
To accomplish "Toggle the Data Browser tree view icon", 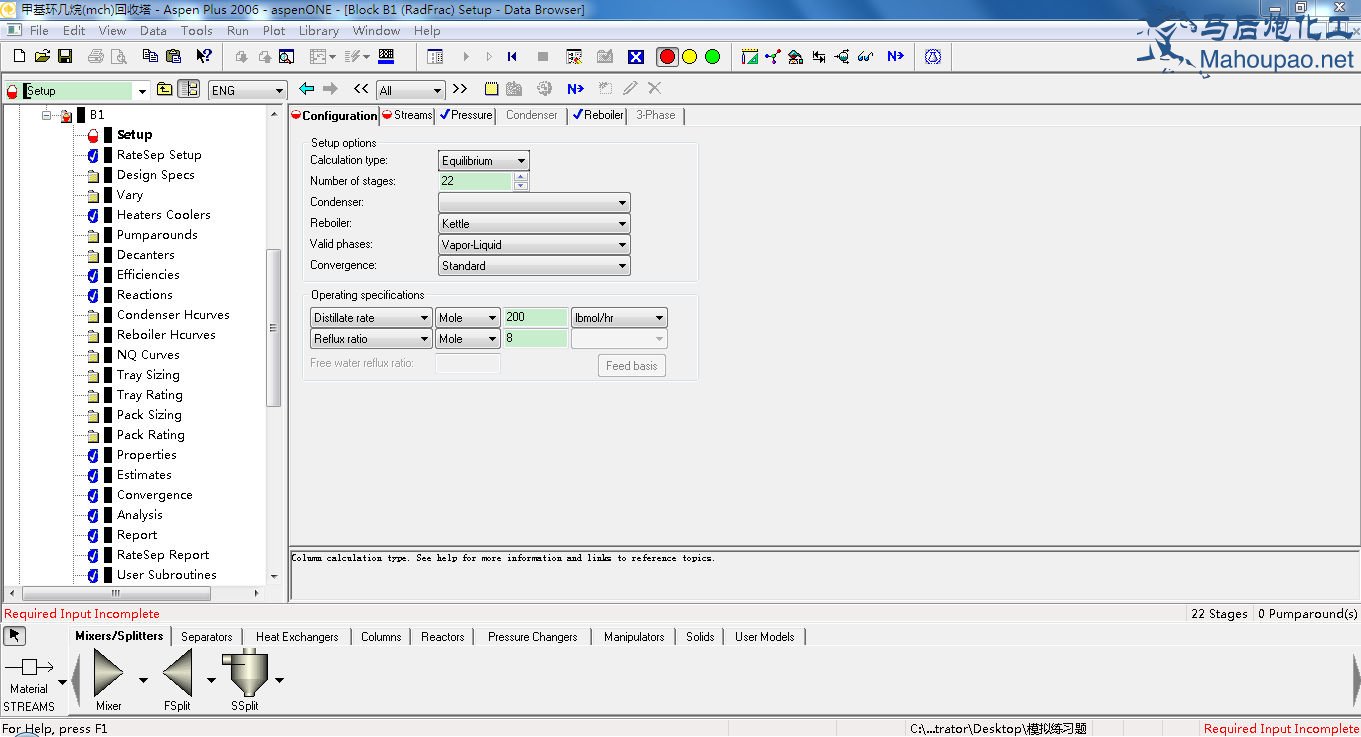I will click(x=188, y=89).
